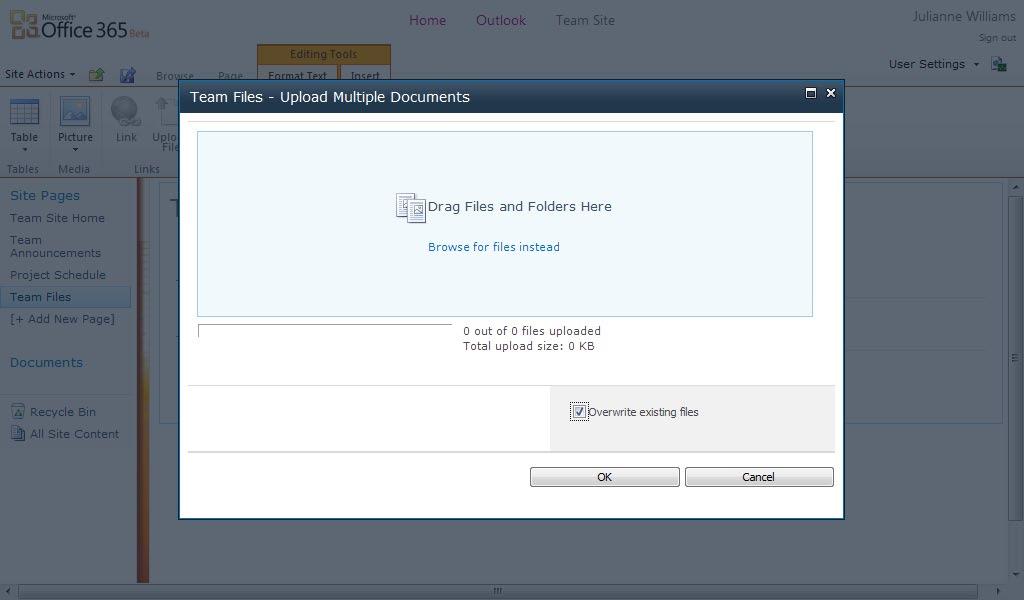The height and width of the screenshot is (600, 1024).
Task: Open Team Announcements in sidebar
Action: (x=56, y=246)
